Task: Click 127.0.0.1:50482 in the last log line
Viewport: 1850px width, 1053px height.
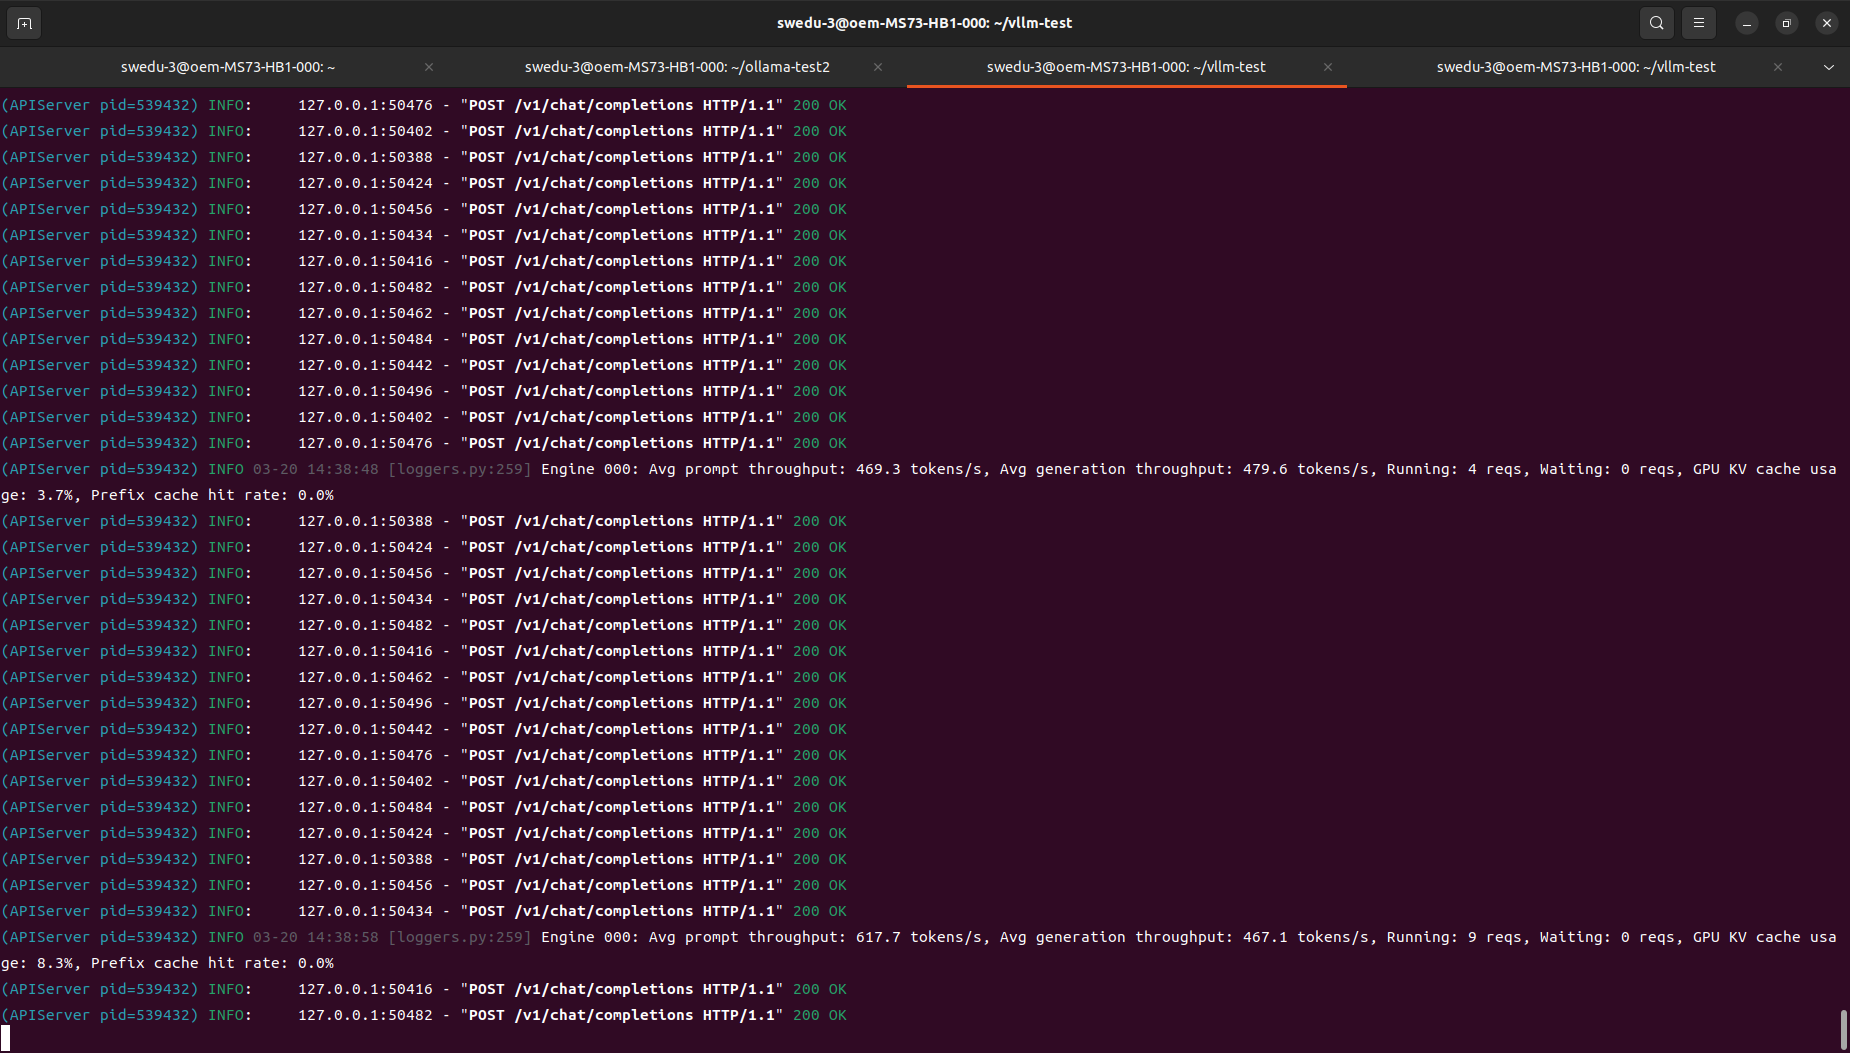Action: [x=365, y=1015]
